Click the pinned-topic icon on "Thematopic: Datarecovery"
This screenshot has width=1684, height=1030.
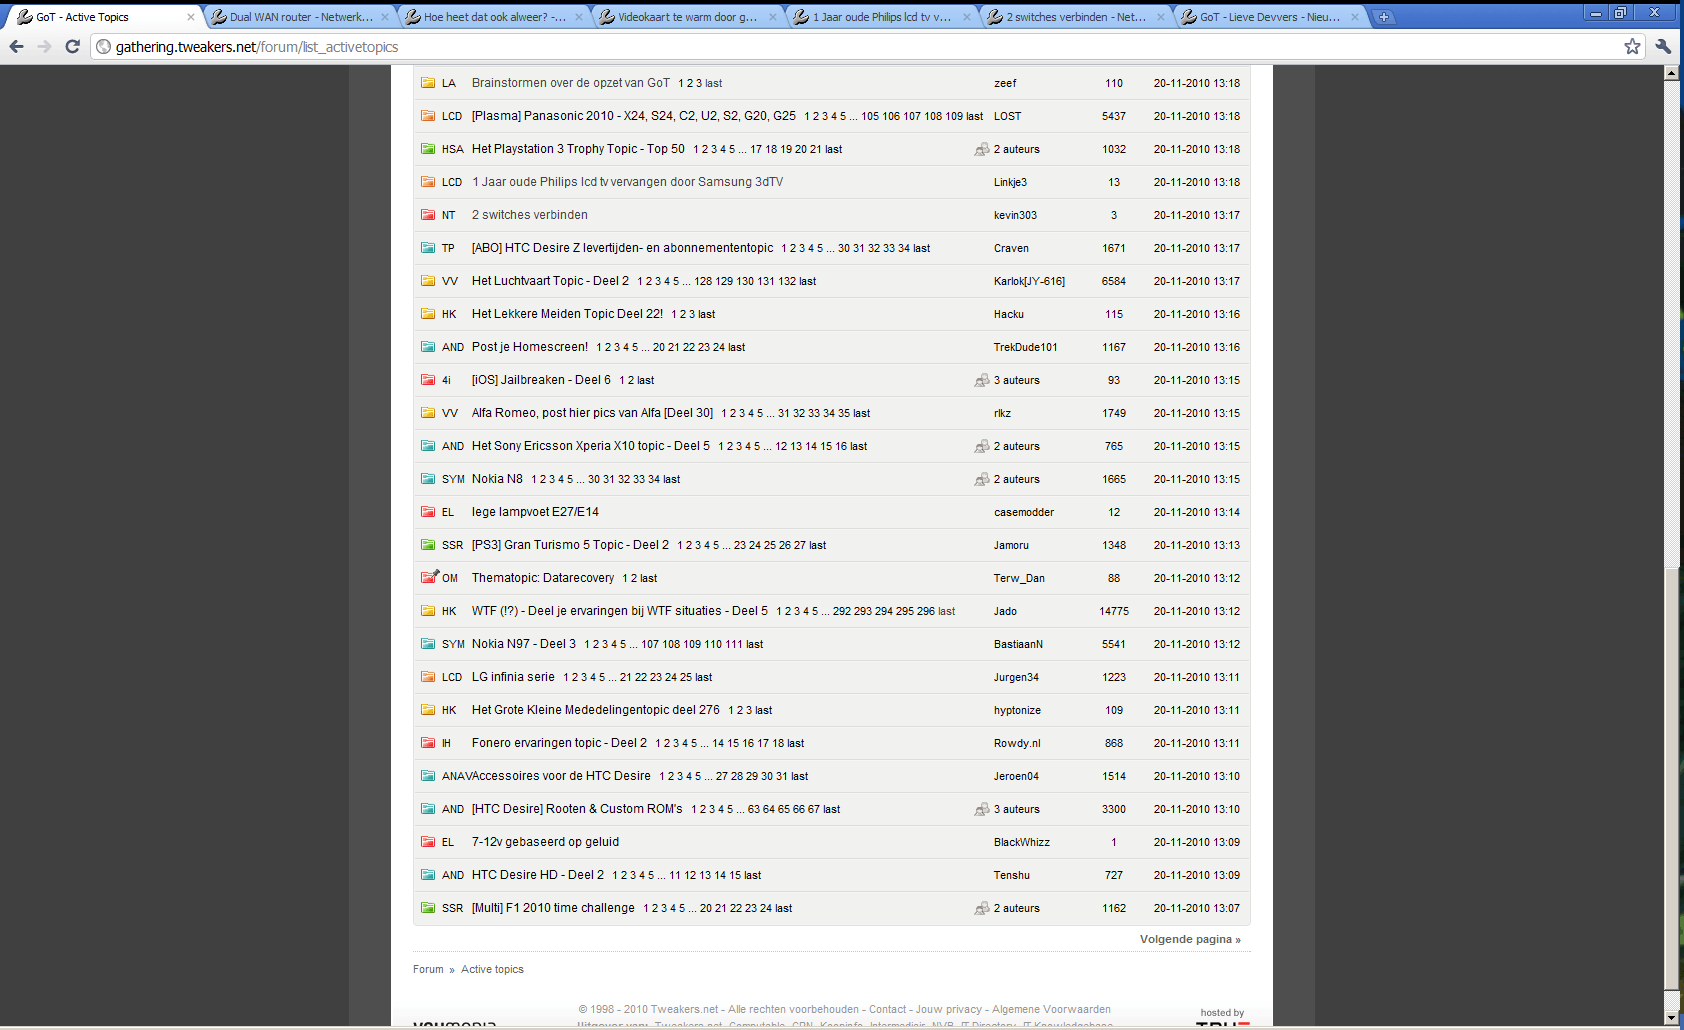pos(428,577)
